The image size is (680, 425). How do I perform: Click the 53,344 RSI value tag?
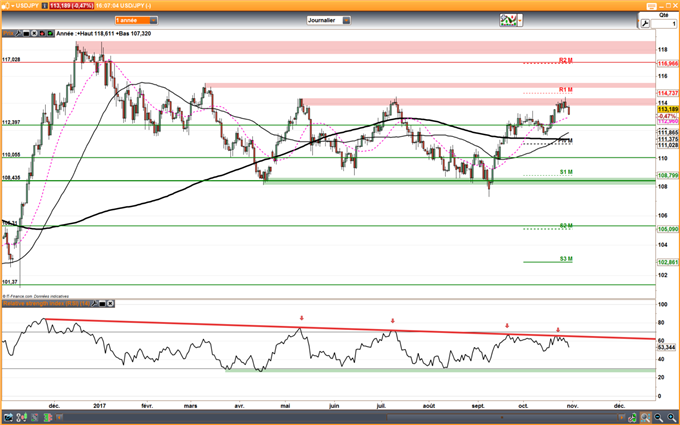[667, 347]
